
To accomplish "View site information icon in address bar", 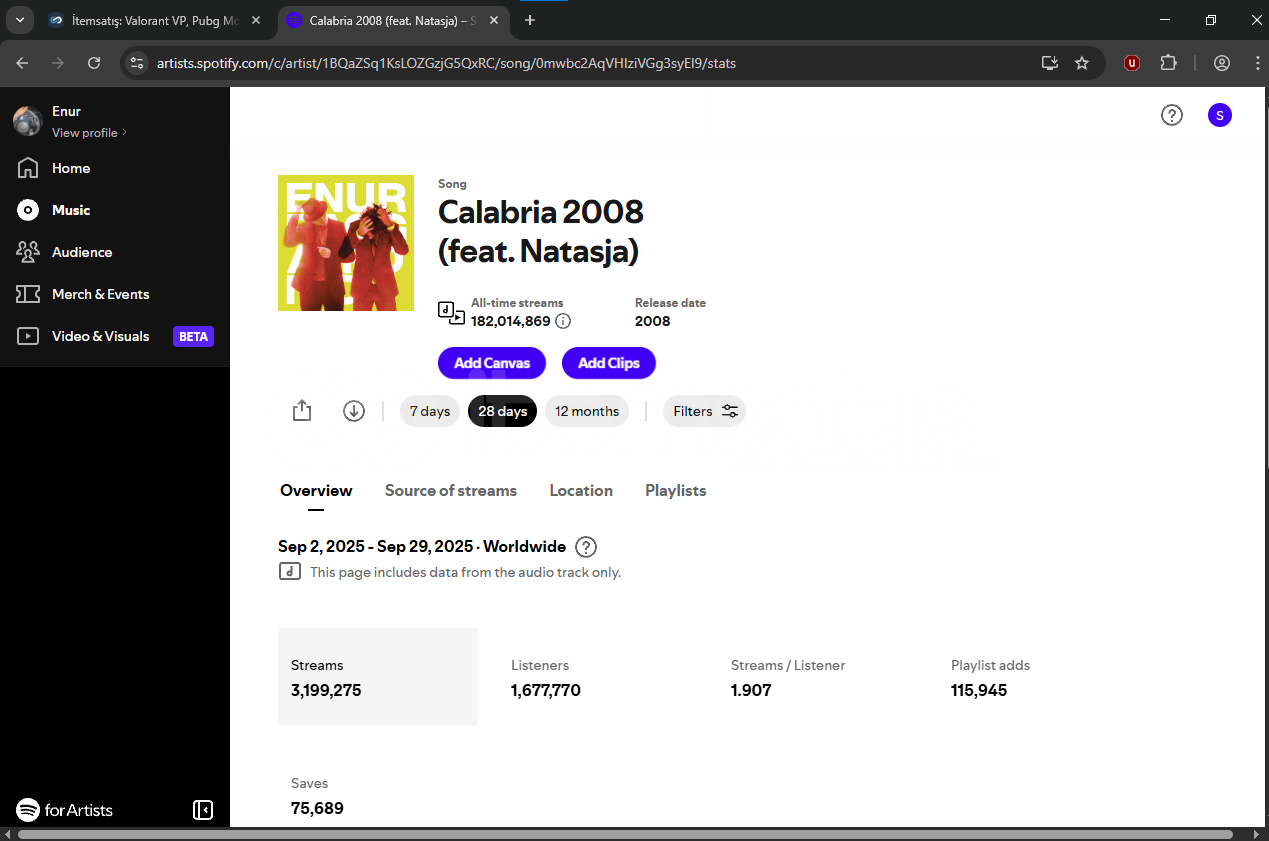I will (x=137, y=63).
